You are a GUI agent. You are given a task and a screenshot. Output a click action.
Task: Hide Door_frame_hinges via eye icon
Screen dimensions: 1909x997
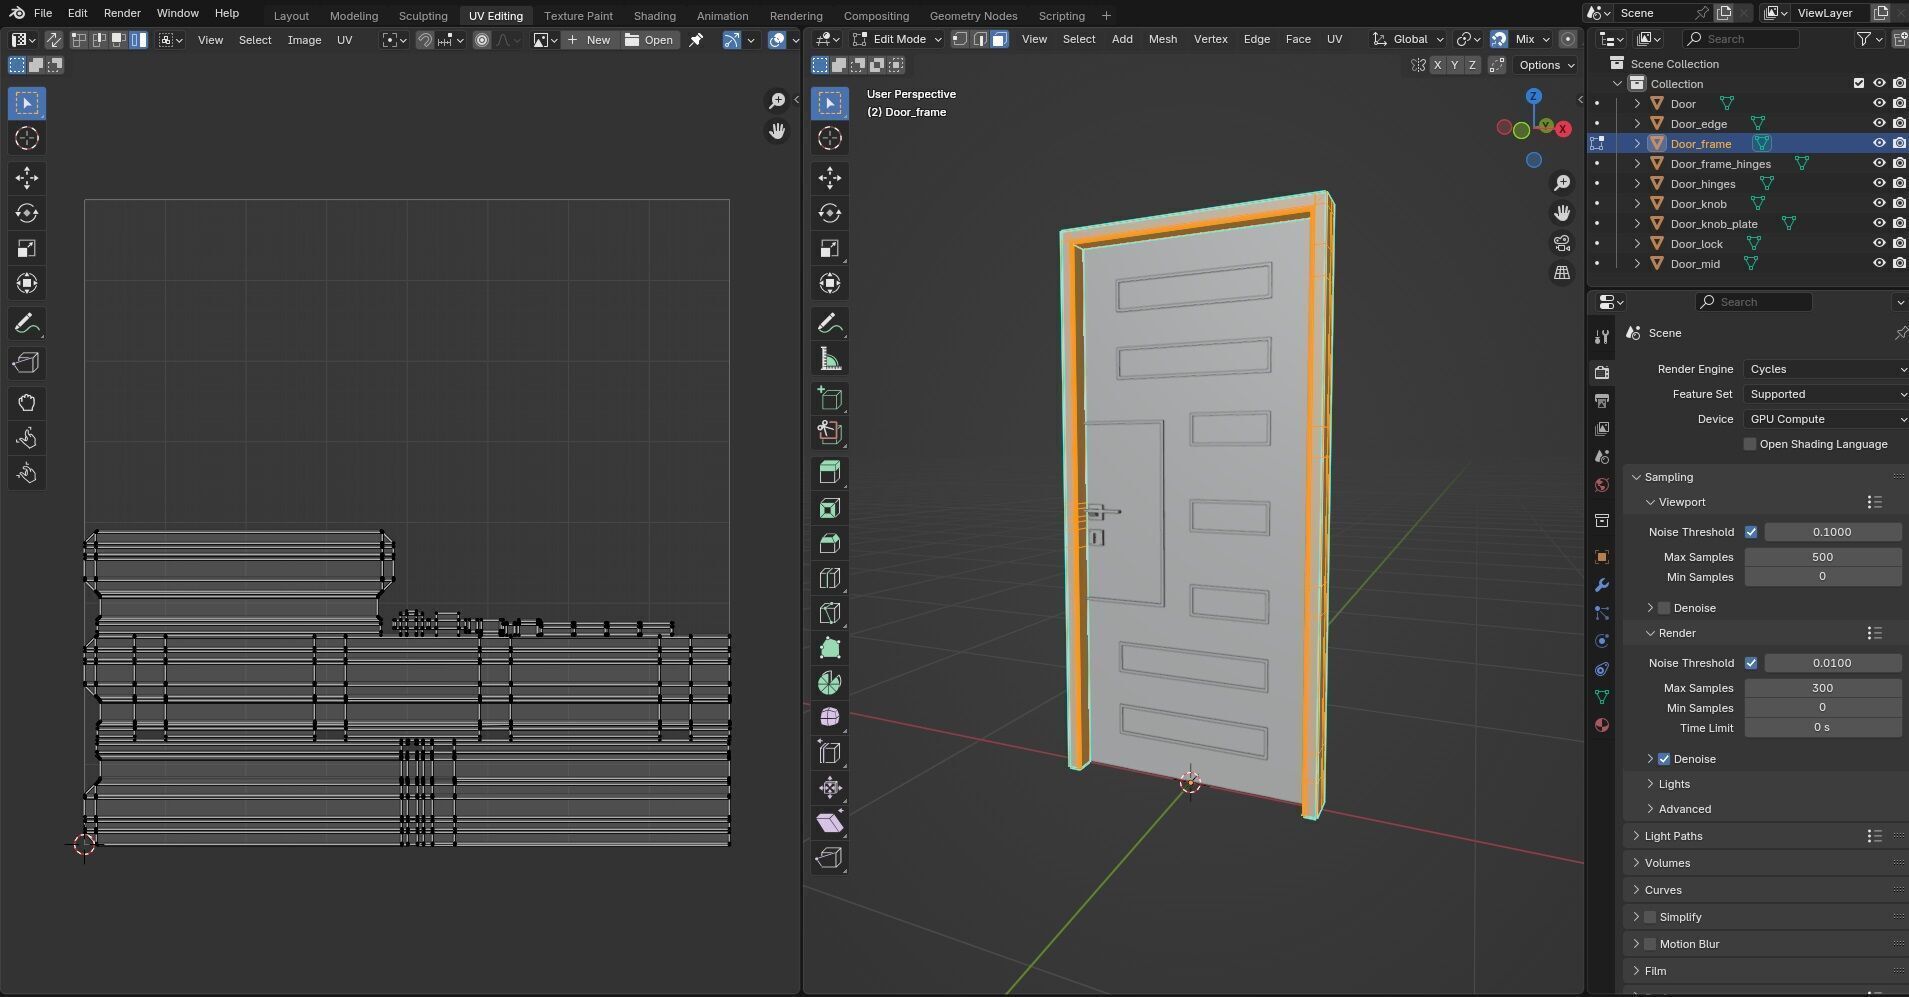(x=1879, y=163)
